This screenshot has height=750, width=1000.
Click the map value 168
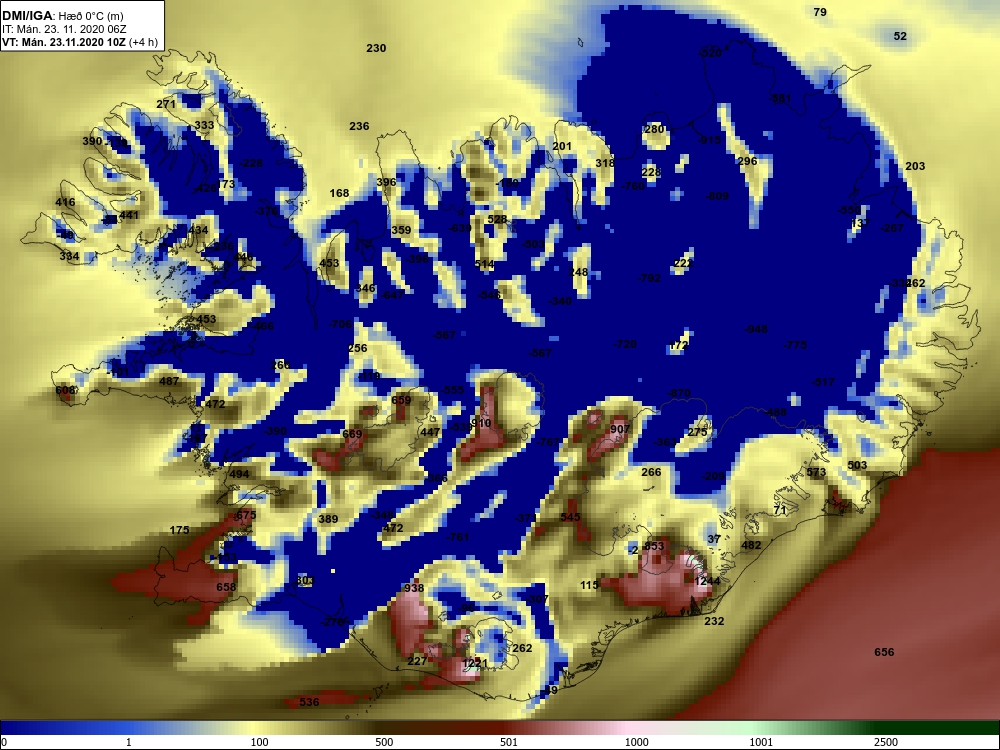click(x=339, y=193)
